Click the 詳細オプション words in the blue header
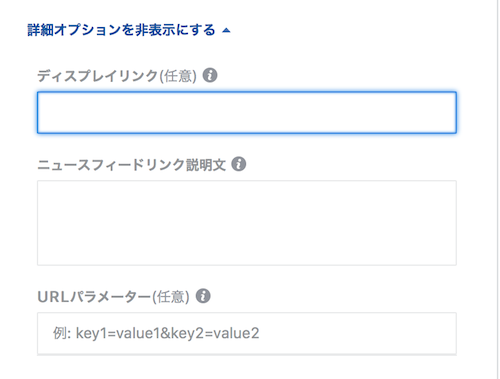500x379 pixels. pos(74,30)
